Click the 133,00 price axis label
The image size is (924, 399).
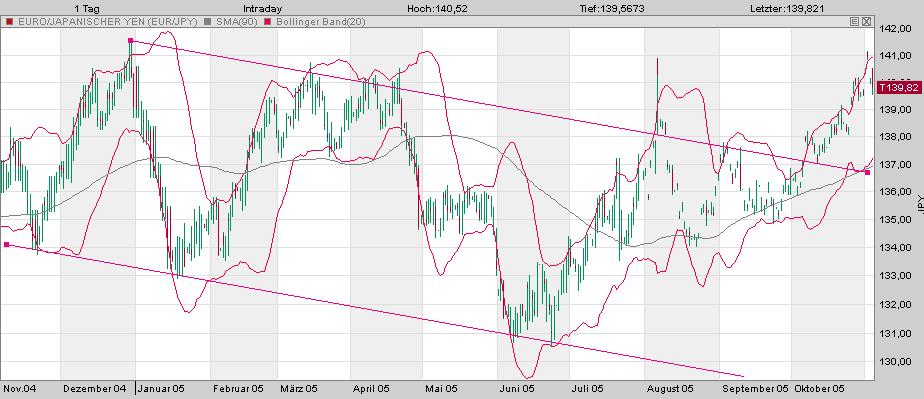click(895, 276)
